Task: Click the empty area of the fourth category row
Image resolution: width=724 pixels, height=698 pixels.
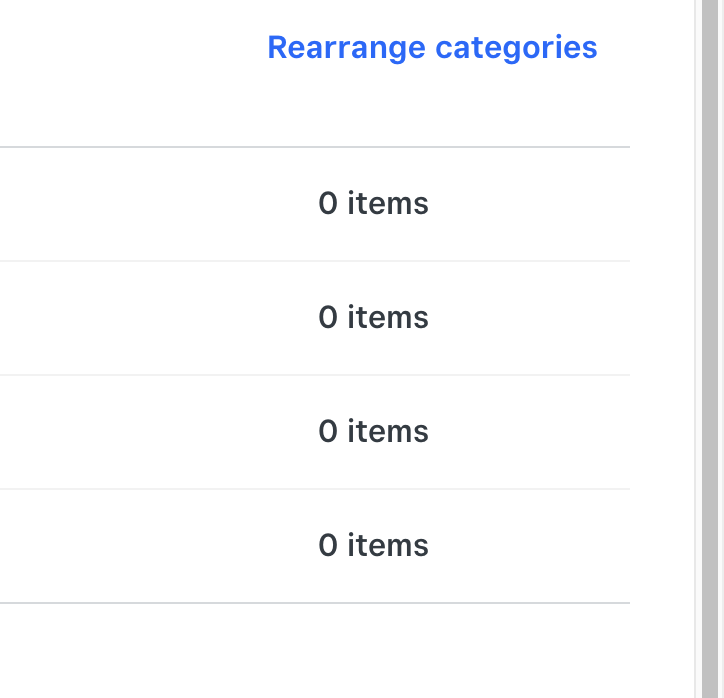Action: point(150,546)
